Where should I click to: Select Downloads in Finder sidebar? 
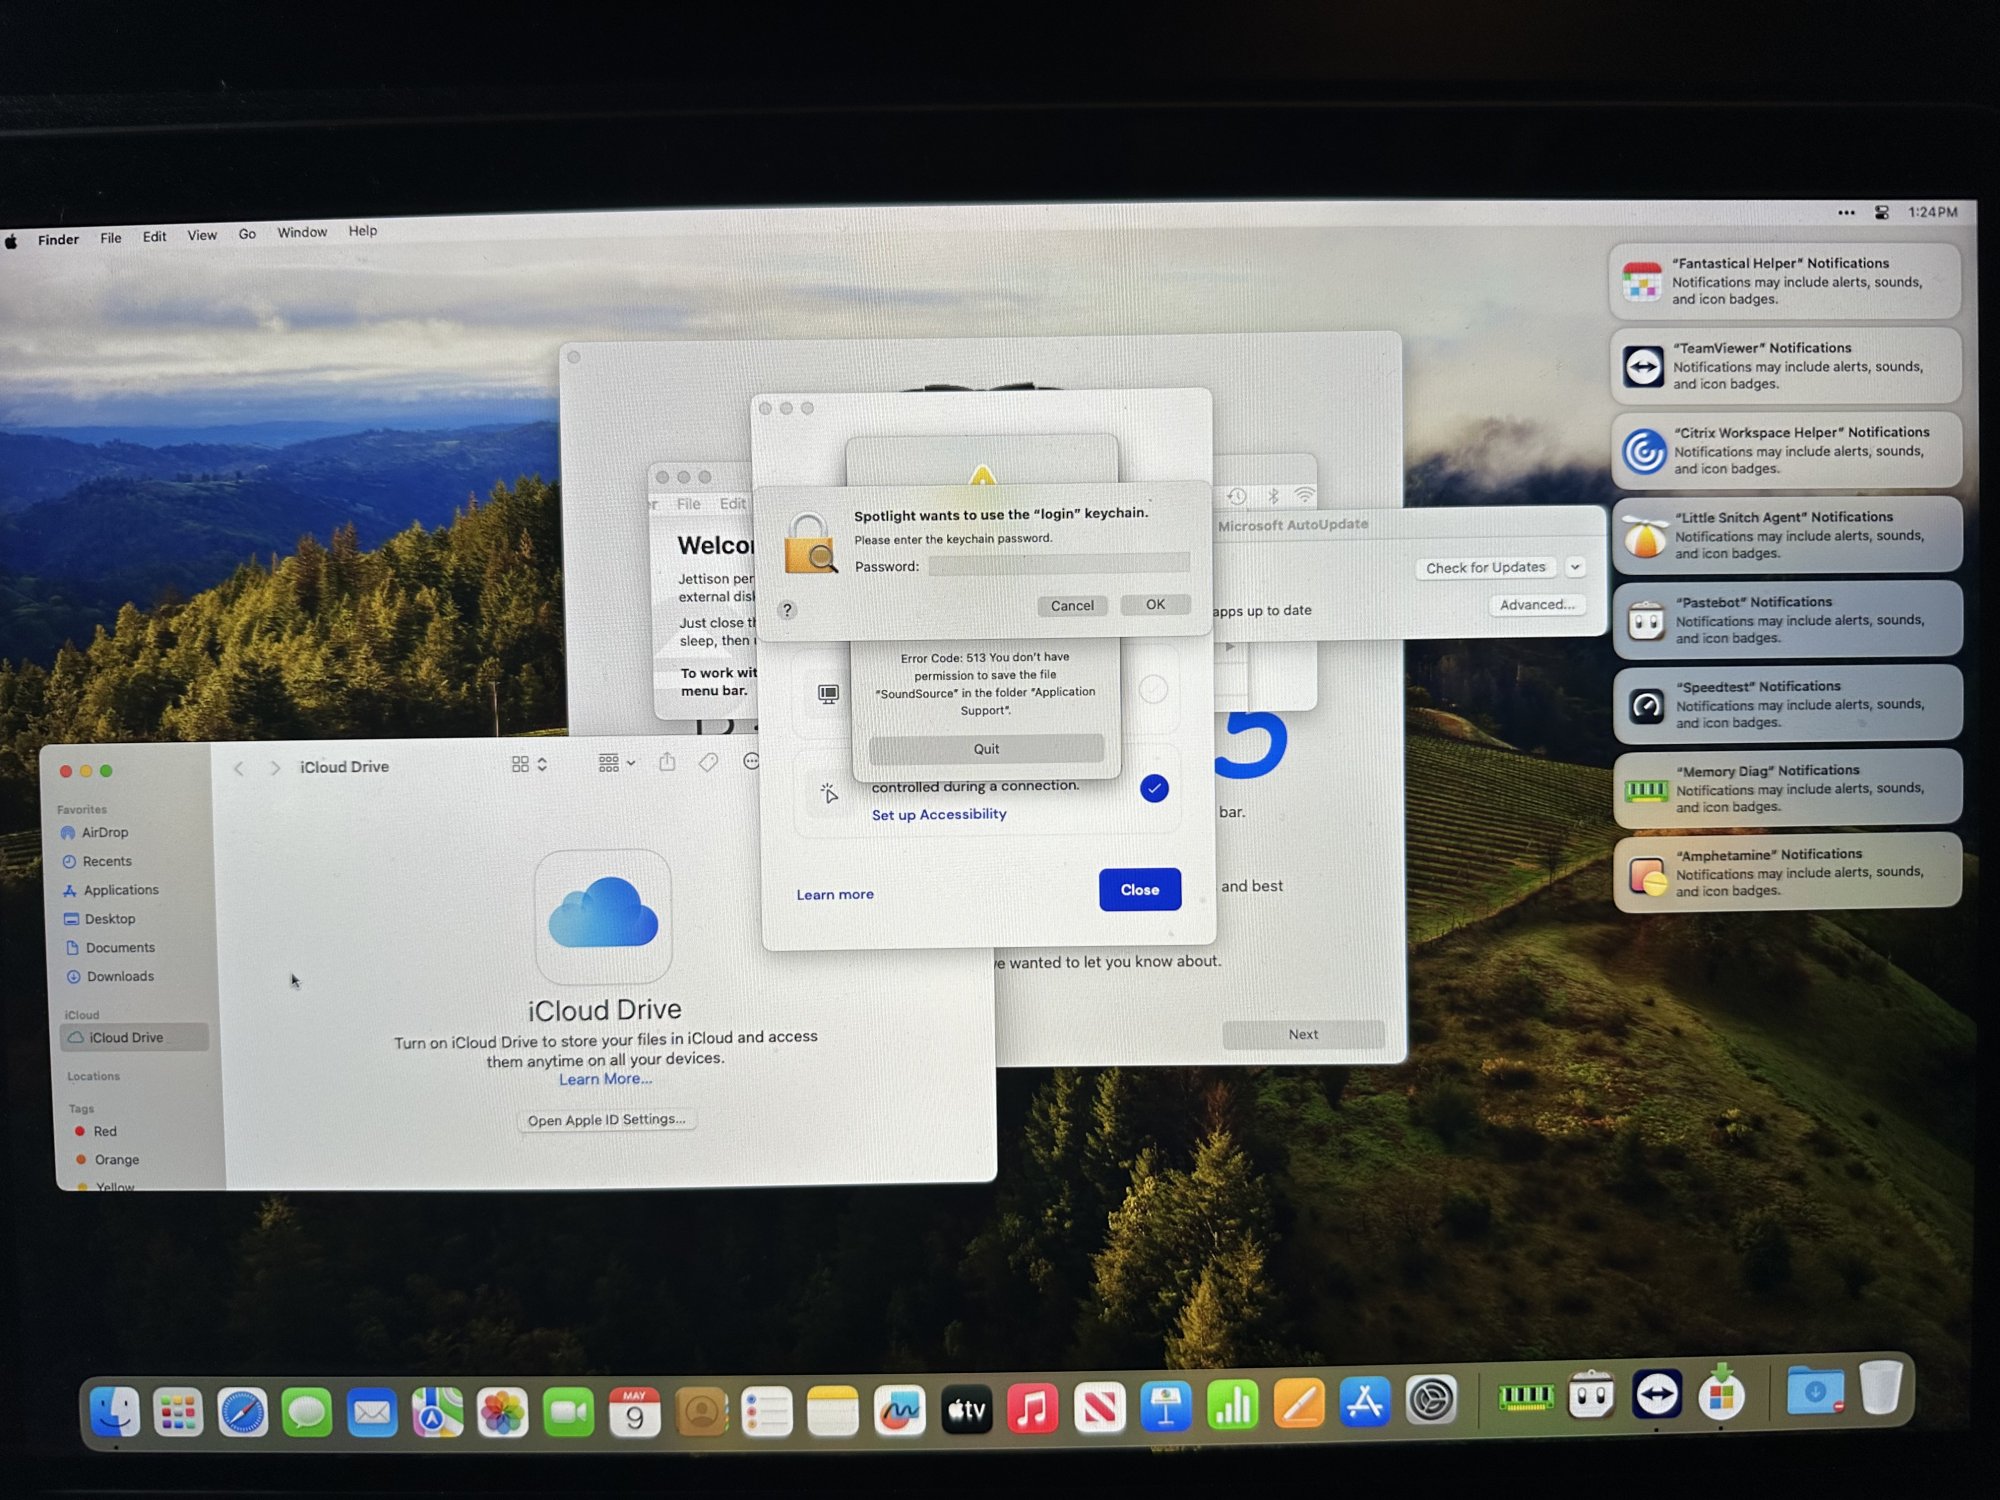(x=120, y=976)
